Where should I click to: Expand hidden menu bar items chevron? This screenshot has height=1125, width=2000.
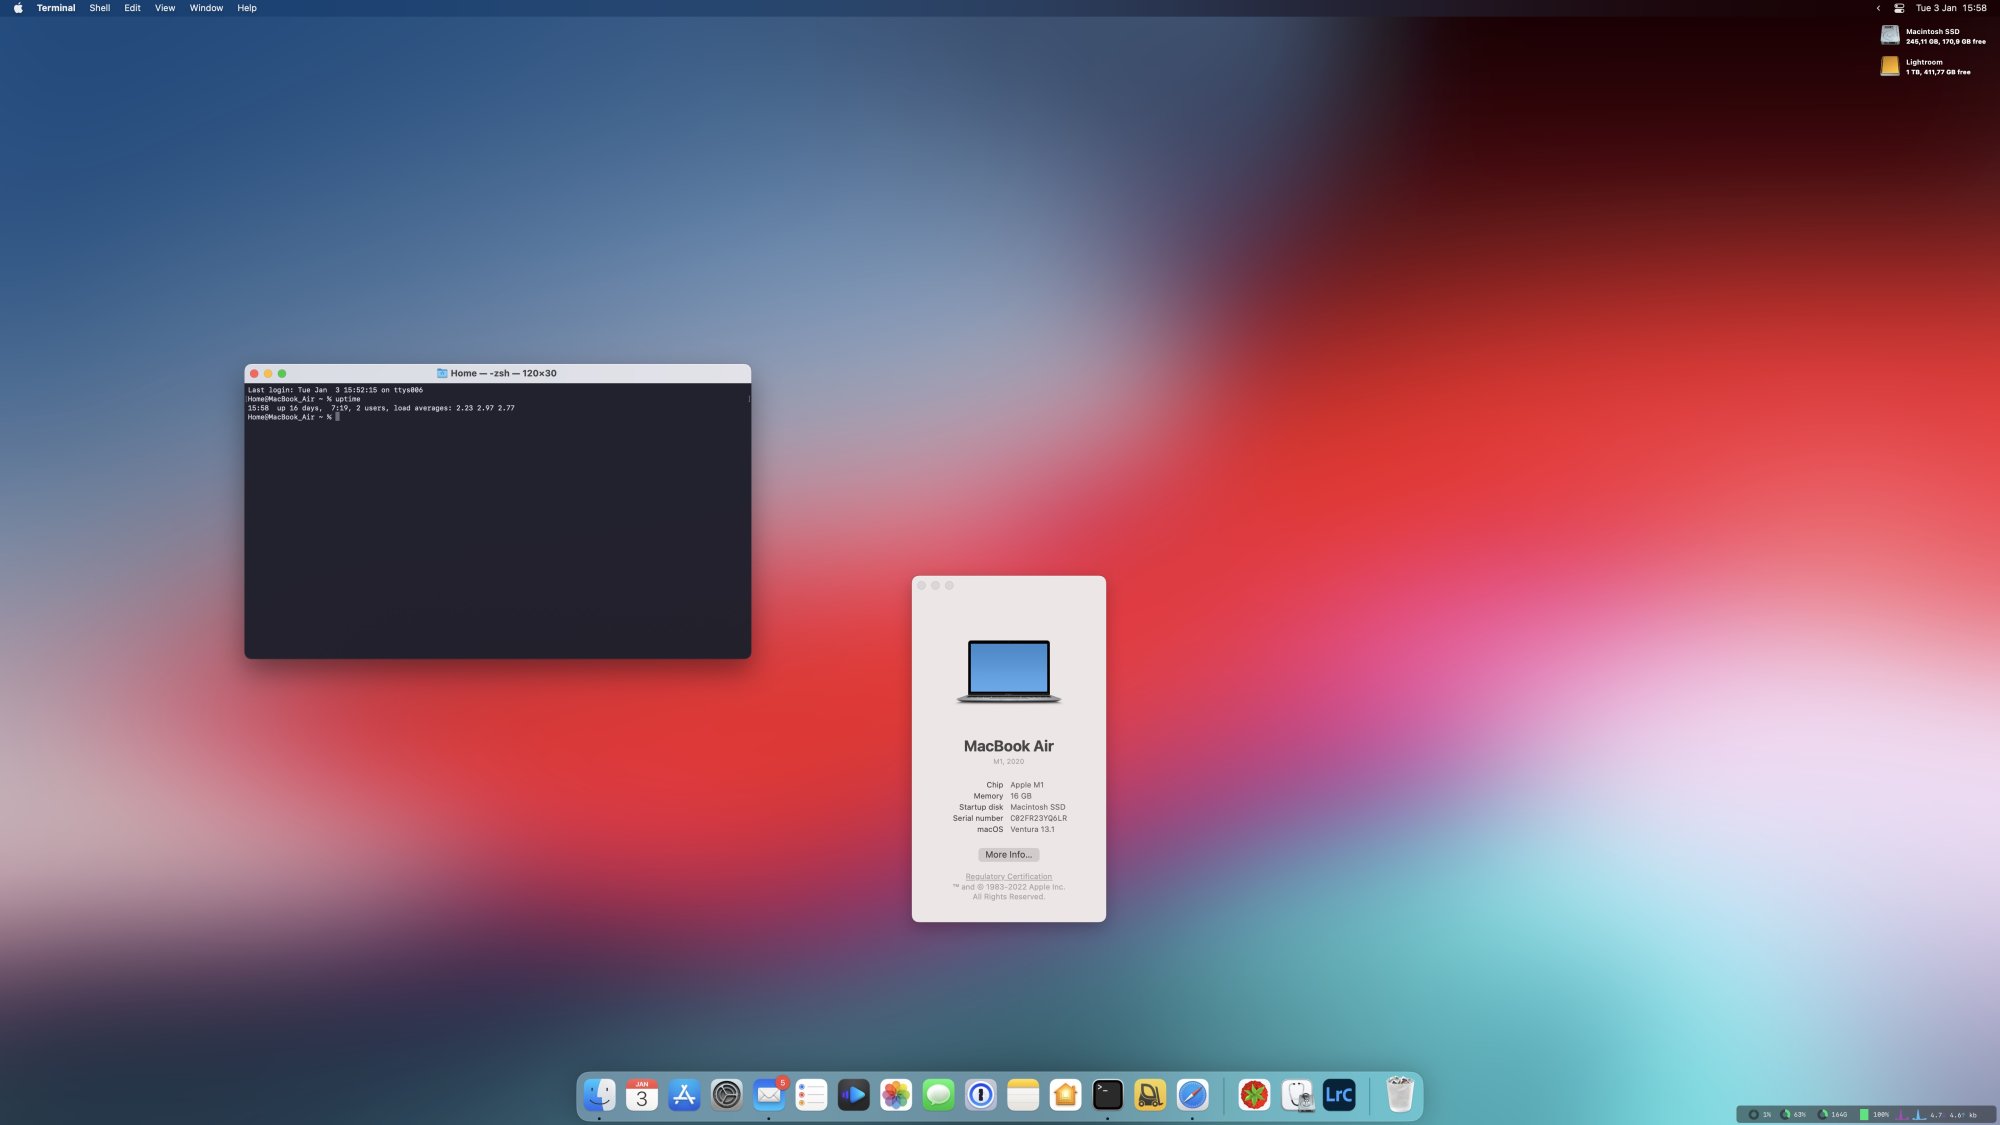(1878, 8)
